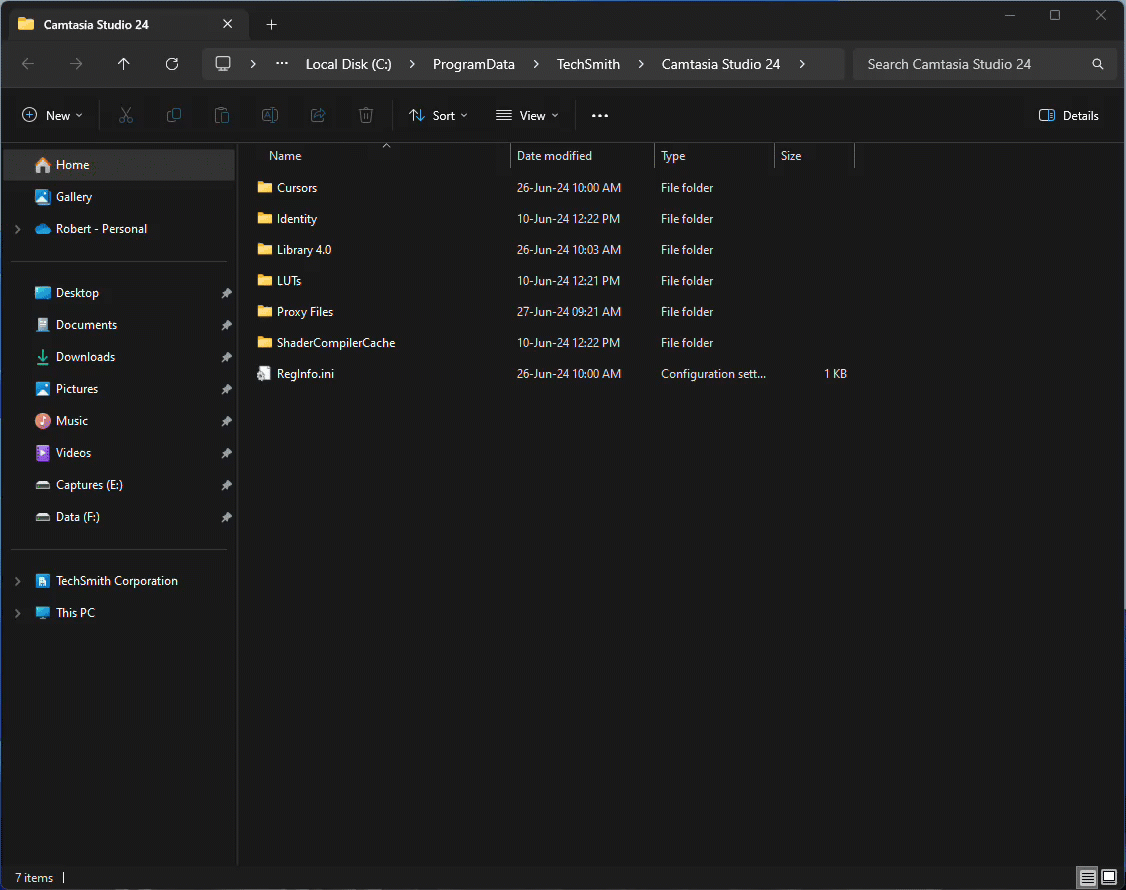Image resolution: width=1126 pixels, height=890 pixels.
Task: Open the See more menu
Action: click(599, 115)
